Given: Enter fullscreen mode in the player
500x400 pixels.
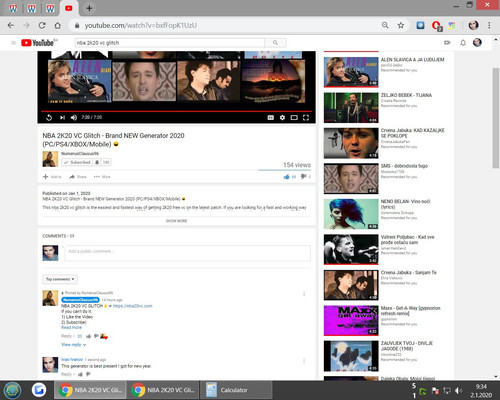Looking at the screenshot, I should (306, 117).
